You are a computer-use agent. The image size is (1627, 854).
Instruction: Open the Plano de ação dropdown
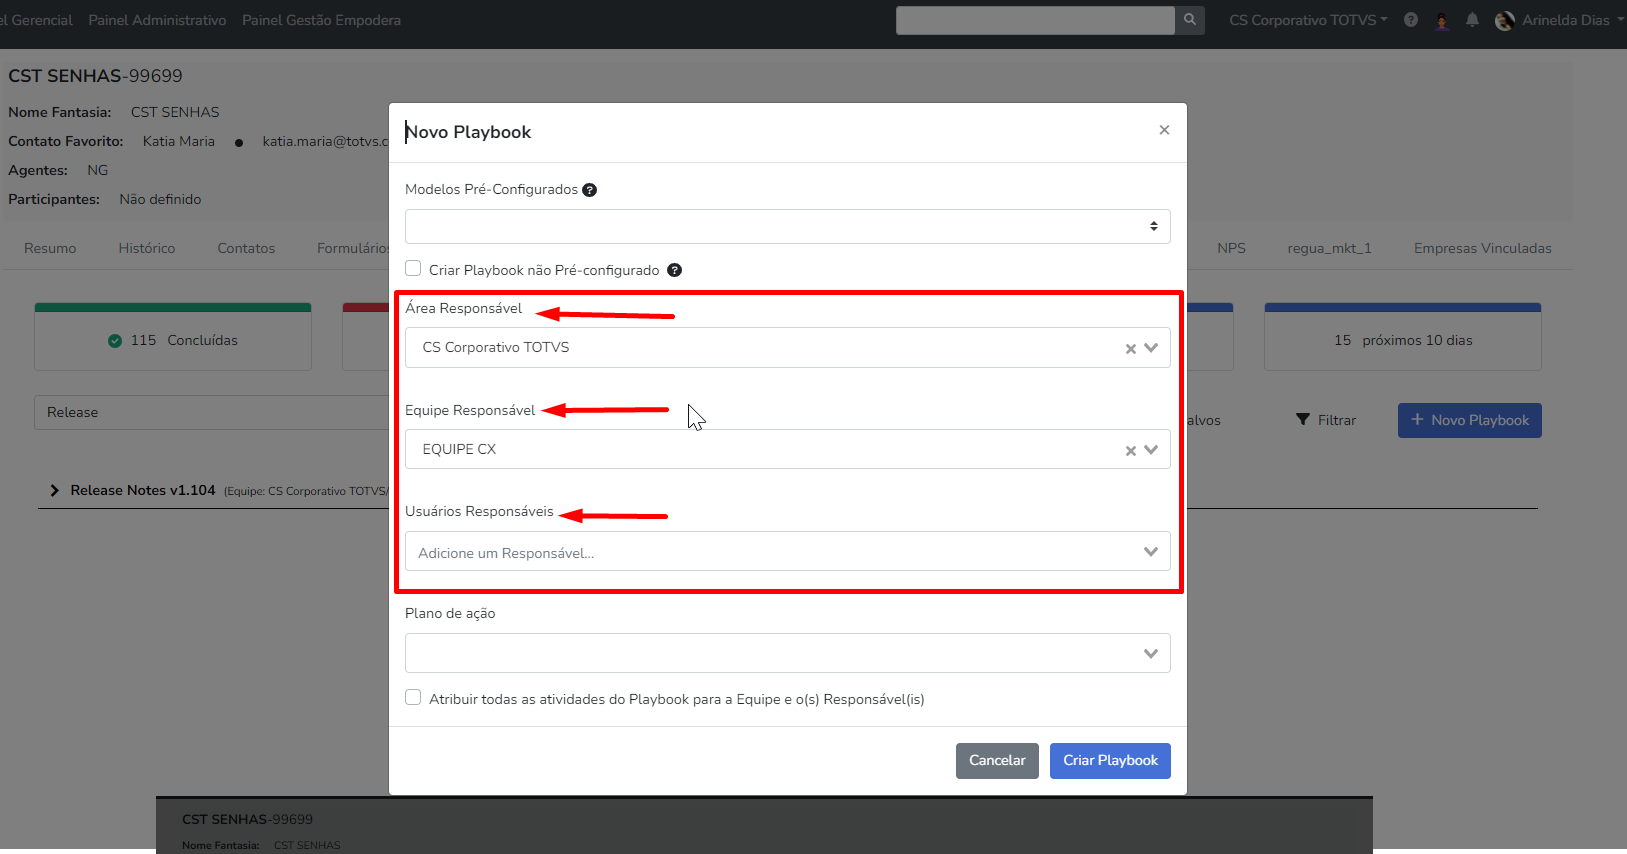(787, 653)
